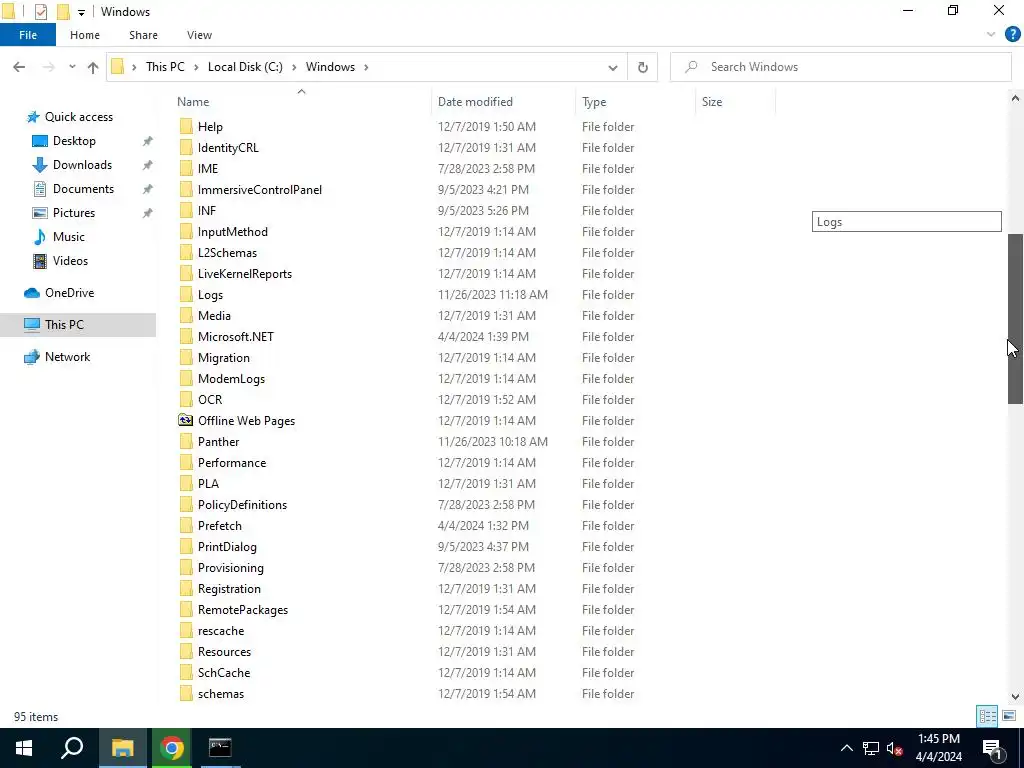Open the Action Center notifications icon
The image size is (1024, 768).
992,748
